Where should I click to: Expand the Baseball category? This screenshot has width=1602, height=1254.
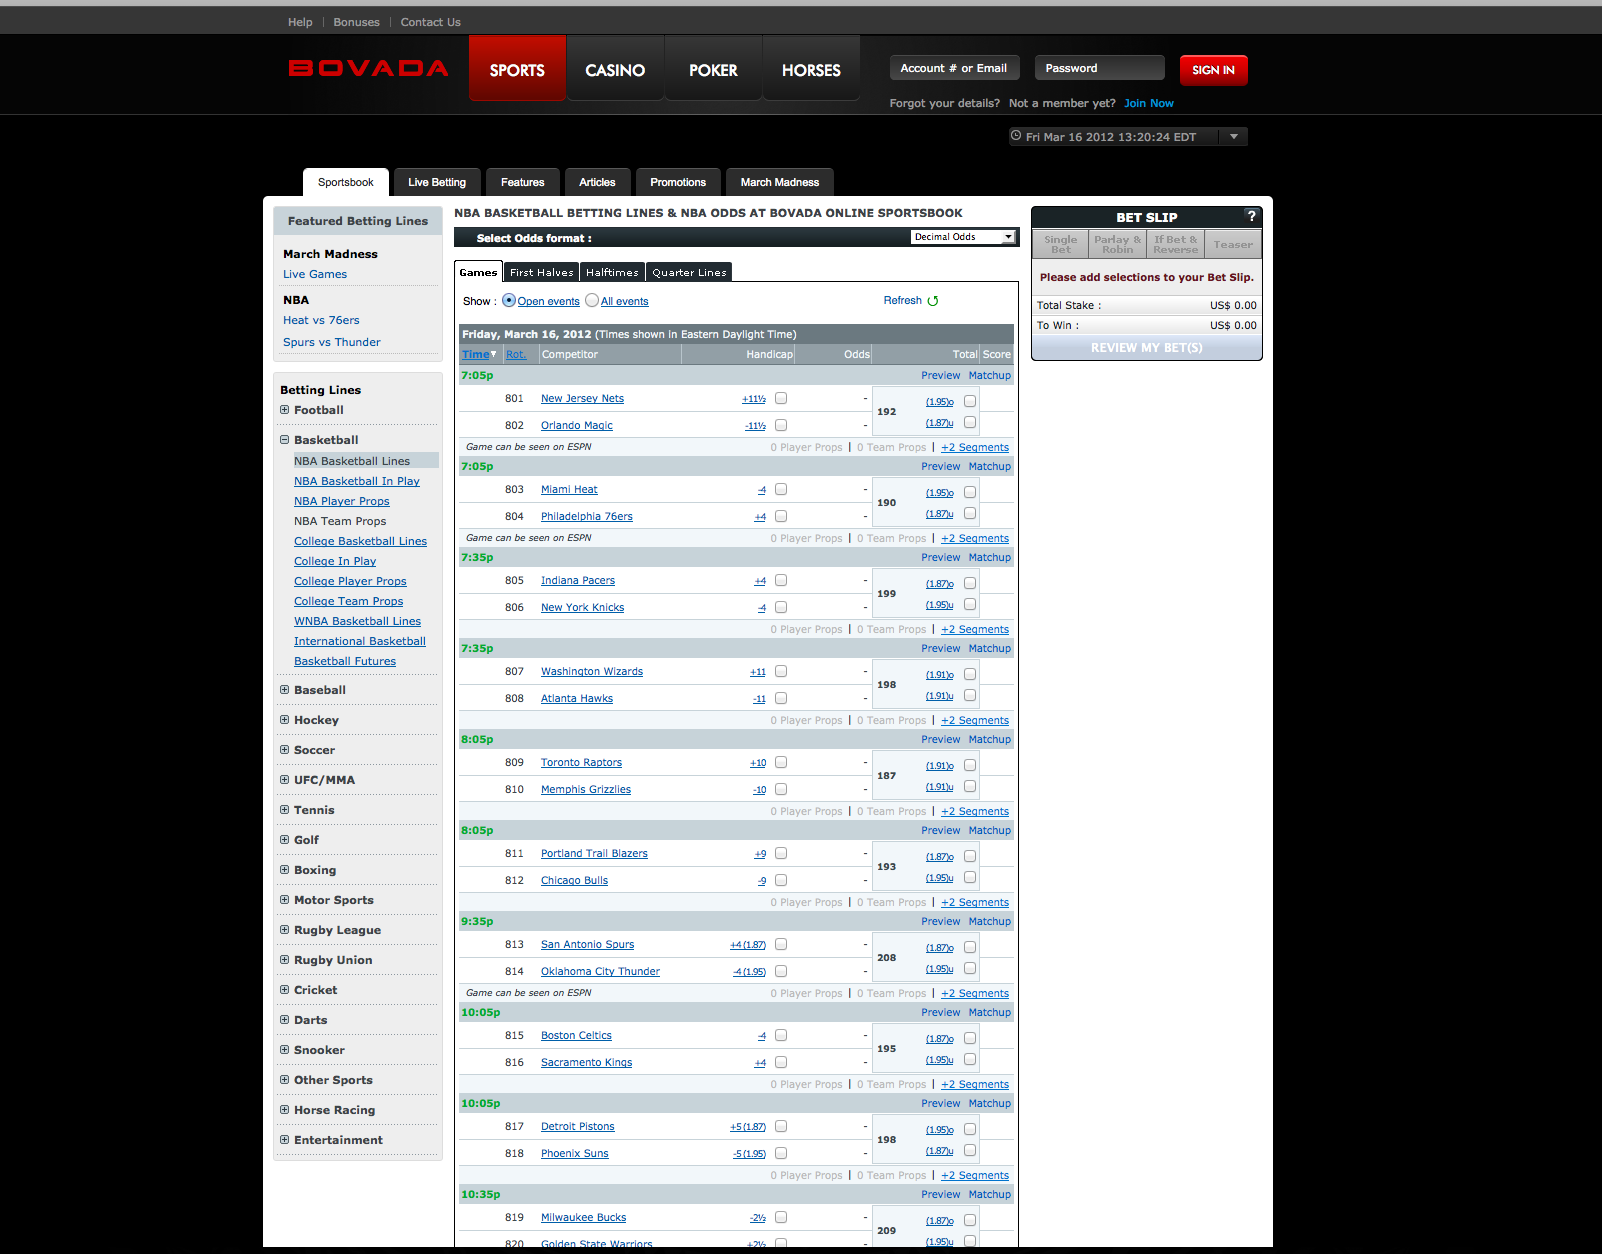[x=285, y=690]
